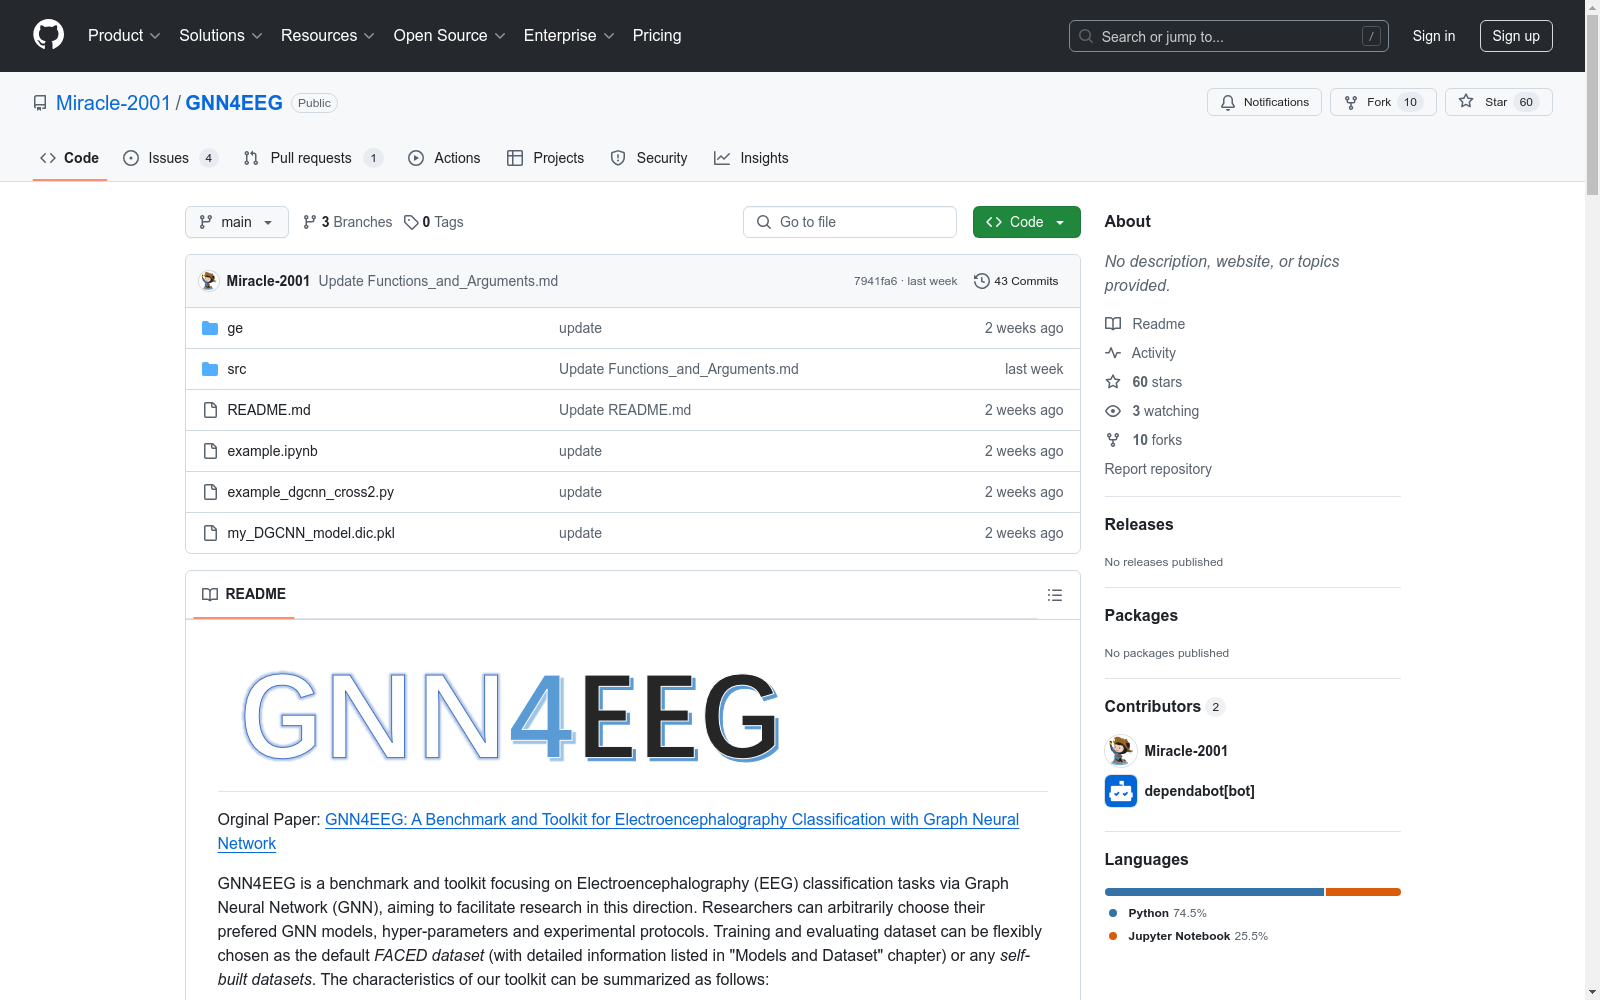Viewport: 1600px width, 1000px height.
Task: Expand the Open Source menu
Action: 450,35
